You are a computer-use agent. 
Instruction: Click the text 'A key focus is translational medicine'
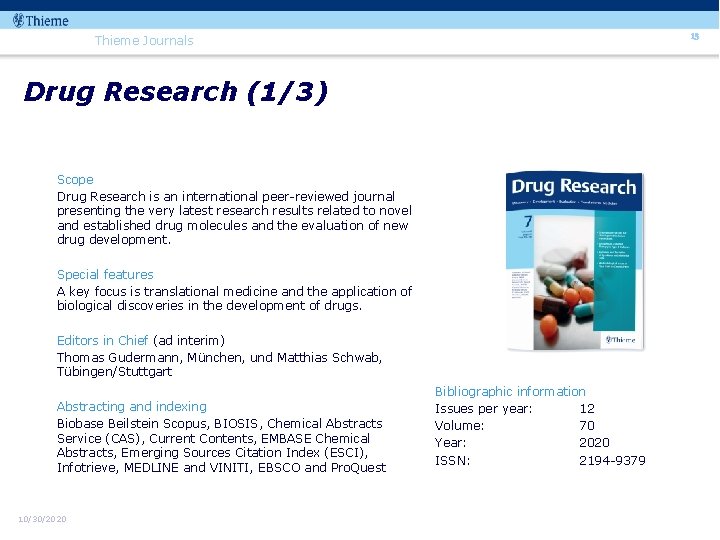[167, 292]
